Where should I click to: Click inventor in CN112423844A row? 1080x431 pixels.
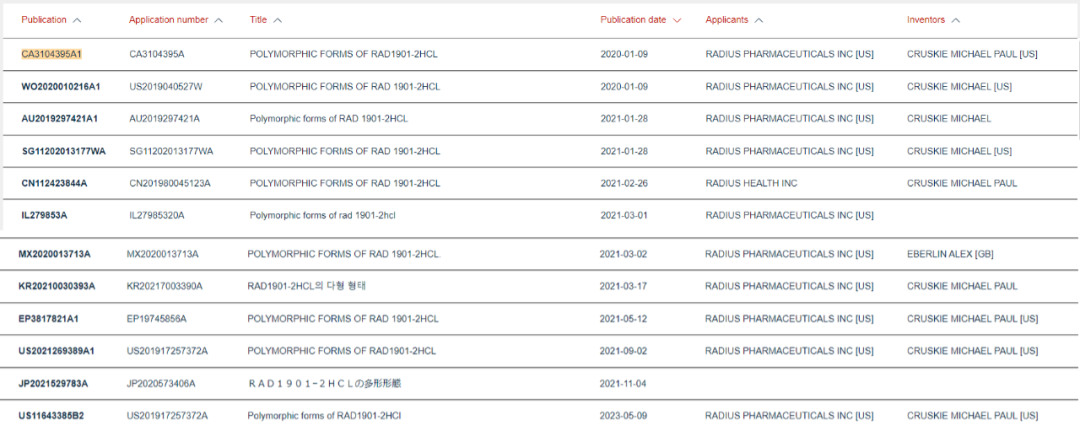(x=962, y=183)
